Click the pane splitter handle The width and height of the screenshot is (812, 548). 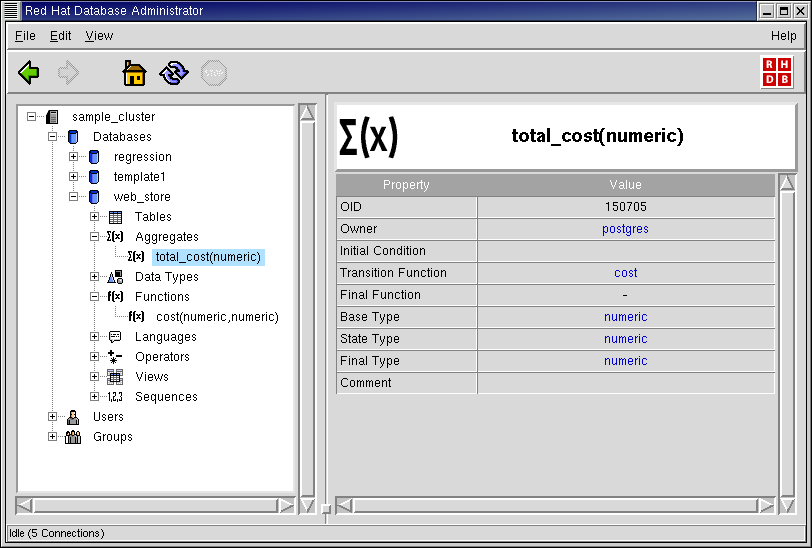click(326, 509)
